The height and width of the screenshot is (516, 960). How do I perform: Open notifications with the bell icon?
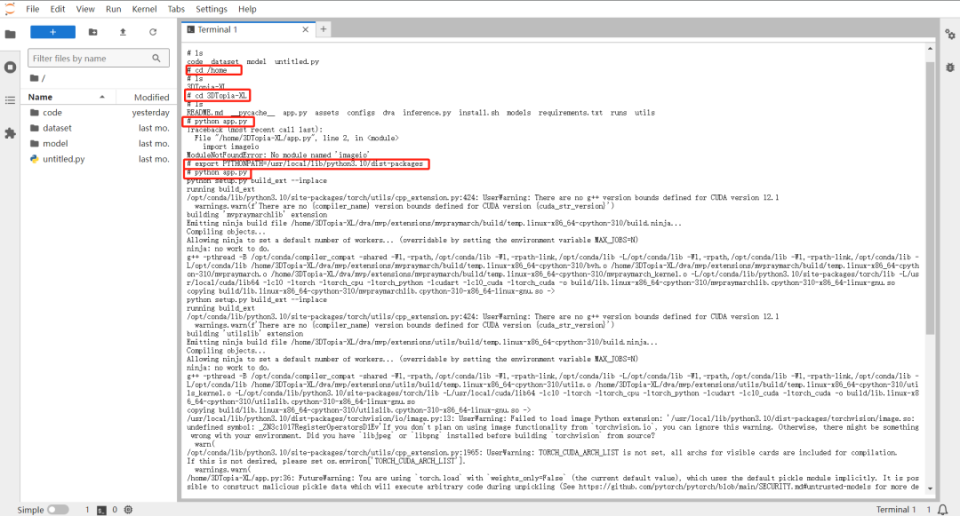point(943,509)
